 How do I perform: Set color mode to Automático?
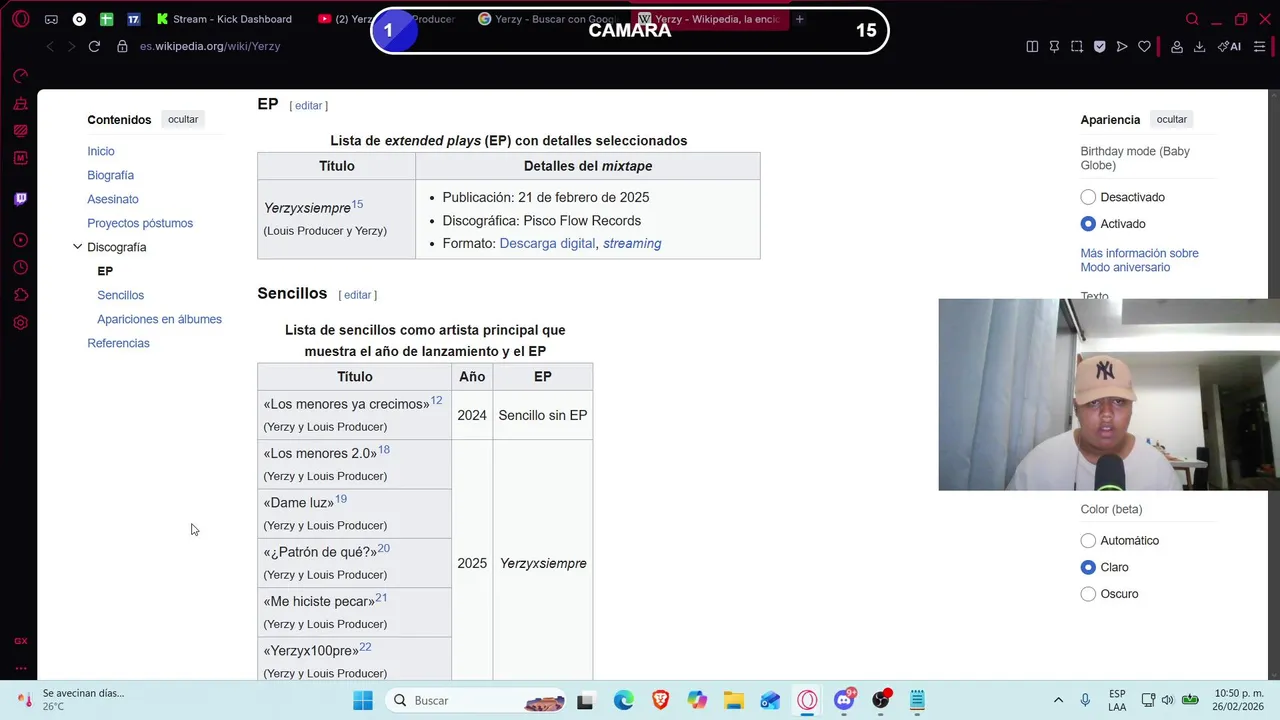click(1088, 540)
